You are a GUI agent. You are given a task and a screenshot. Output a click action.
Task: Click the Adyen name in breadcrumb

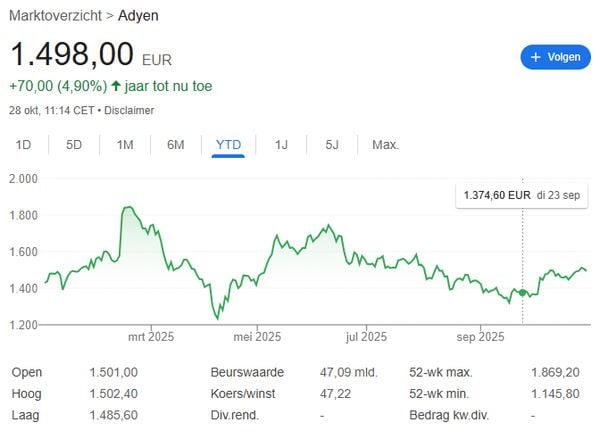pos(137,16)
